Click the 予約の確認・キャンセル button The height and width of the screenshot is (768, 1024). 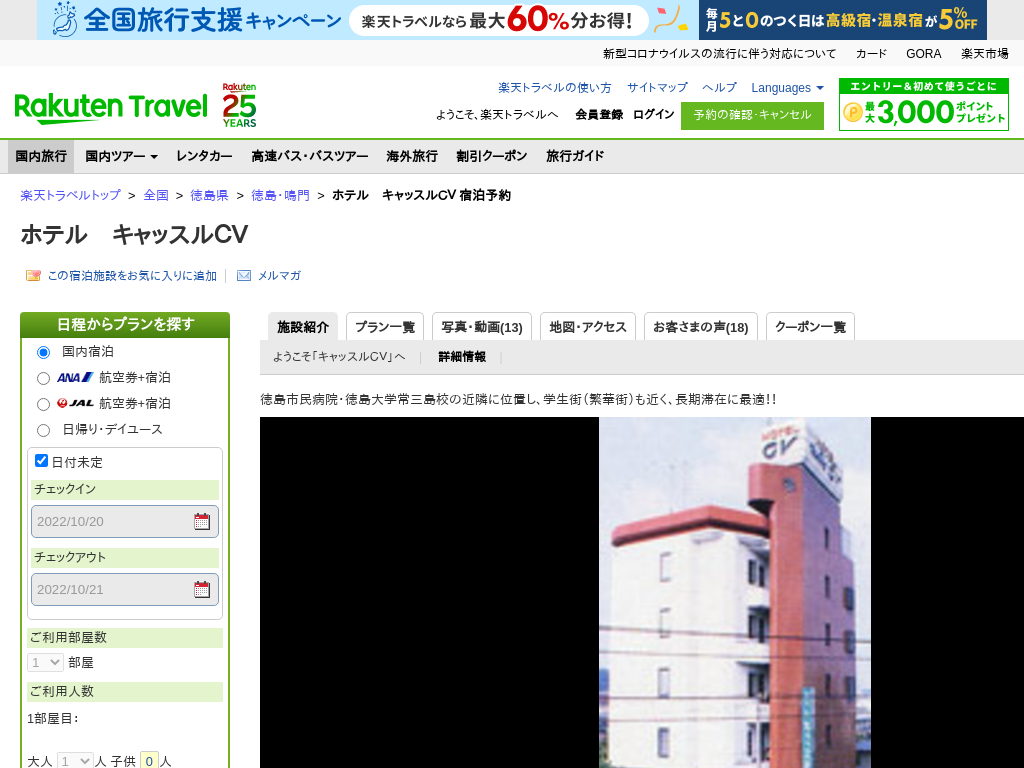tap(752, 116)
